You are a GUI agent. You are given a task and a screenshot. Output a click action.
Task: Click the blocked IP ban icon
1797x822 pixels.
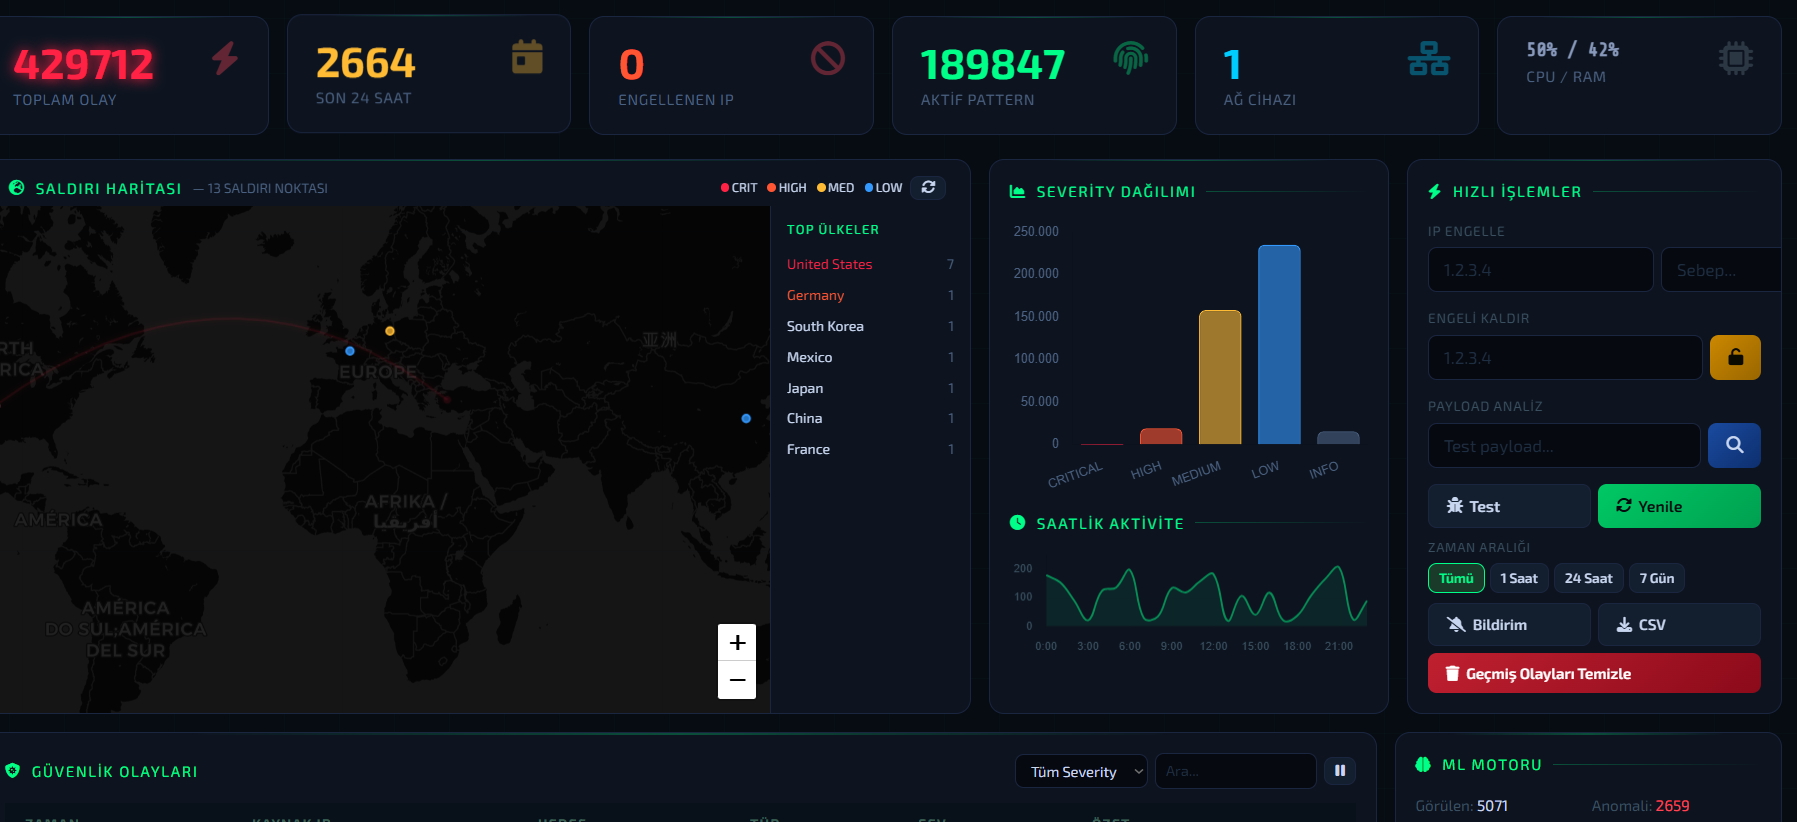tap(828, 59)
